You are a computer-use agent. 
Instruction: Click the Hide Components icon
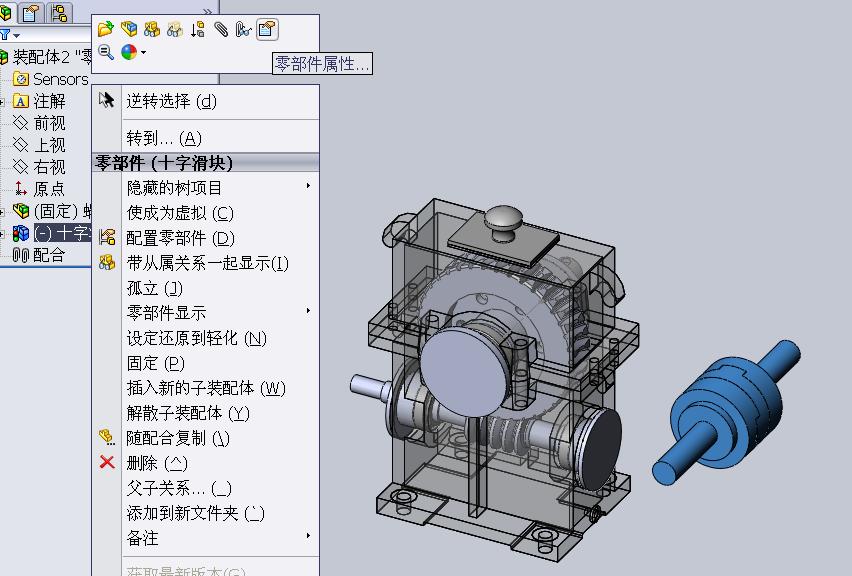pyautogui.click(x=152, y=28)
